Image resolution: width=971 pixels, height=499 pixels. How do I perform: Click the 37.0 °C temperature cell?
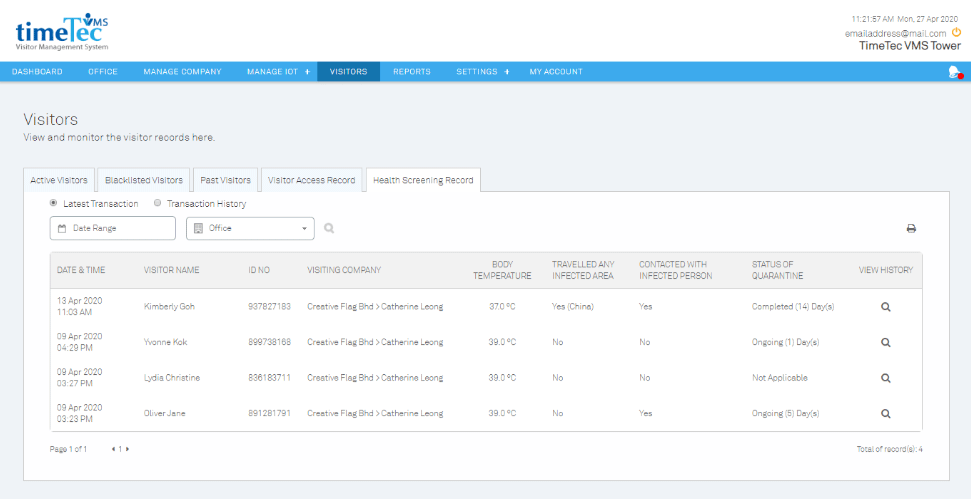pyautogui.click(x=502, y=306)
